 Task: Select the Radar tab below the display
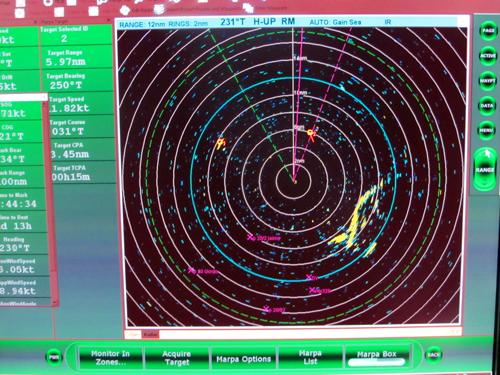tap(150, 334)
